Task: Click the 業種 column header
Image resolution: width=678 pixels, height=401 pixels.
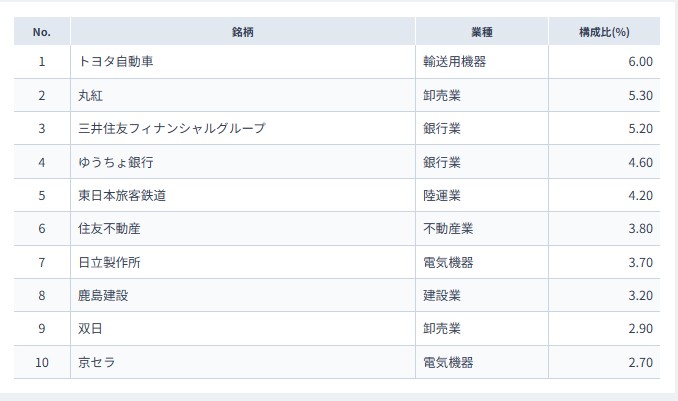Action: pyautogui.click(x=482, y=32)
